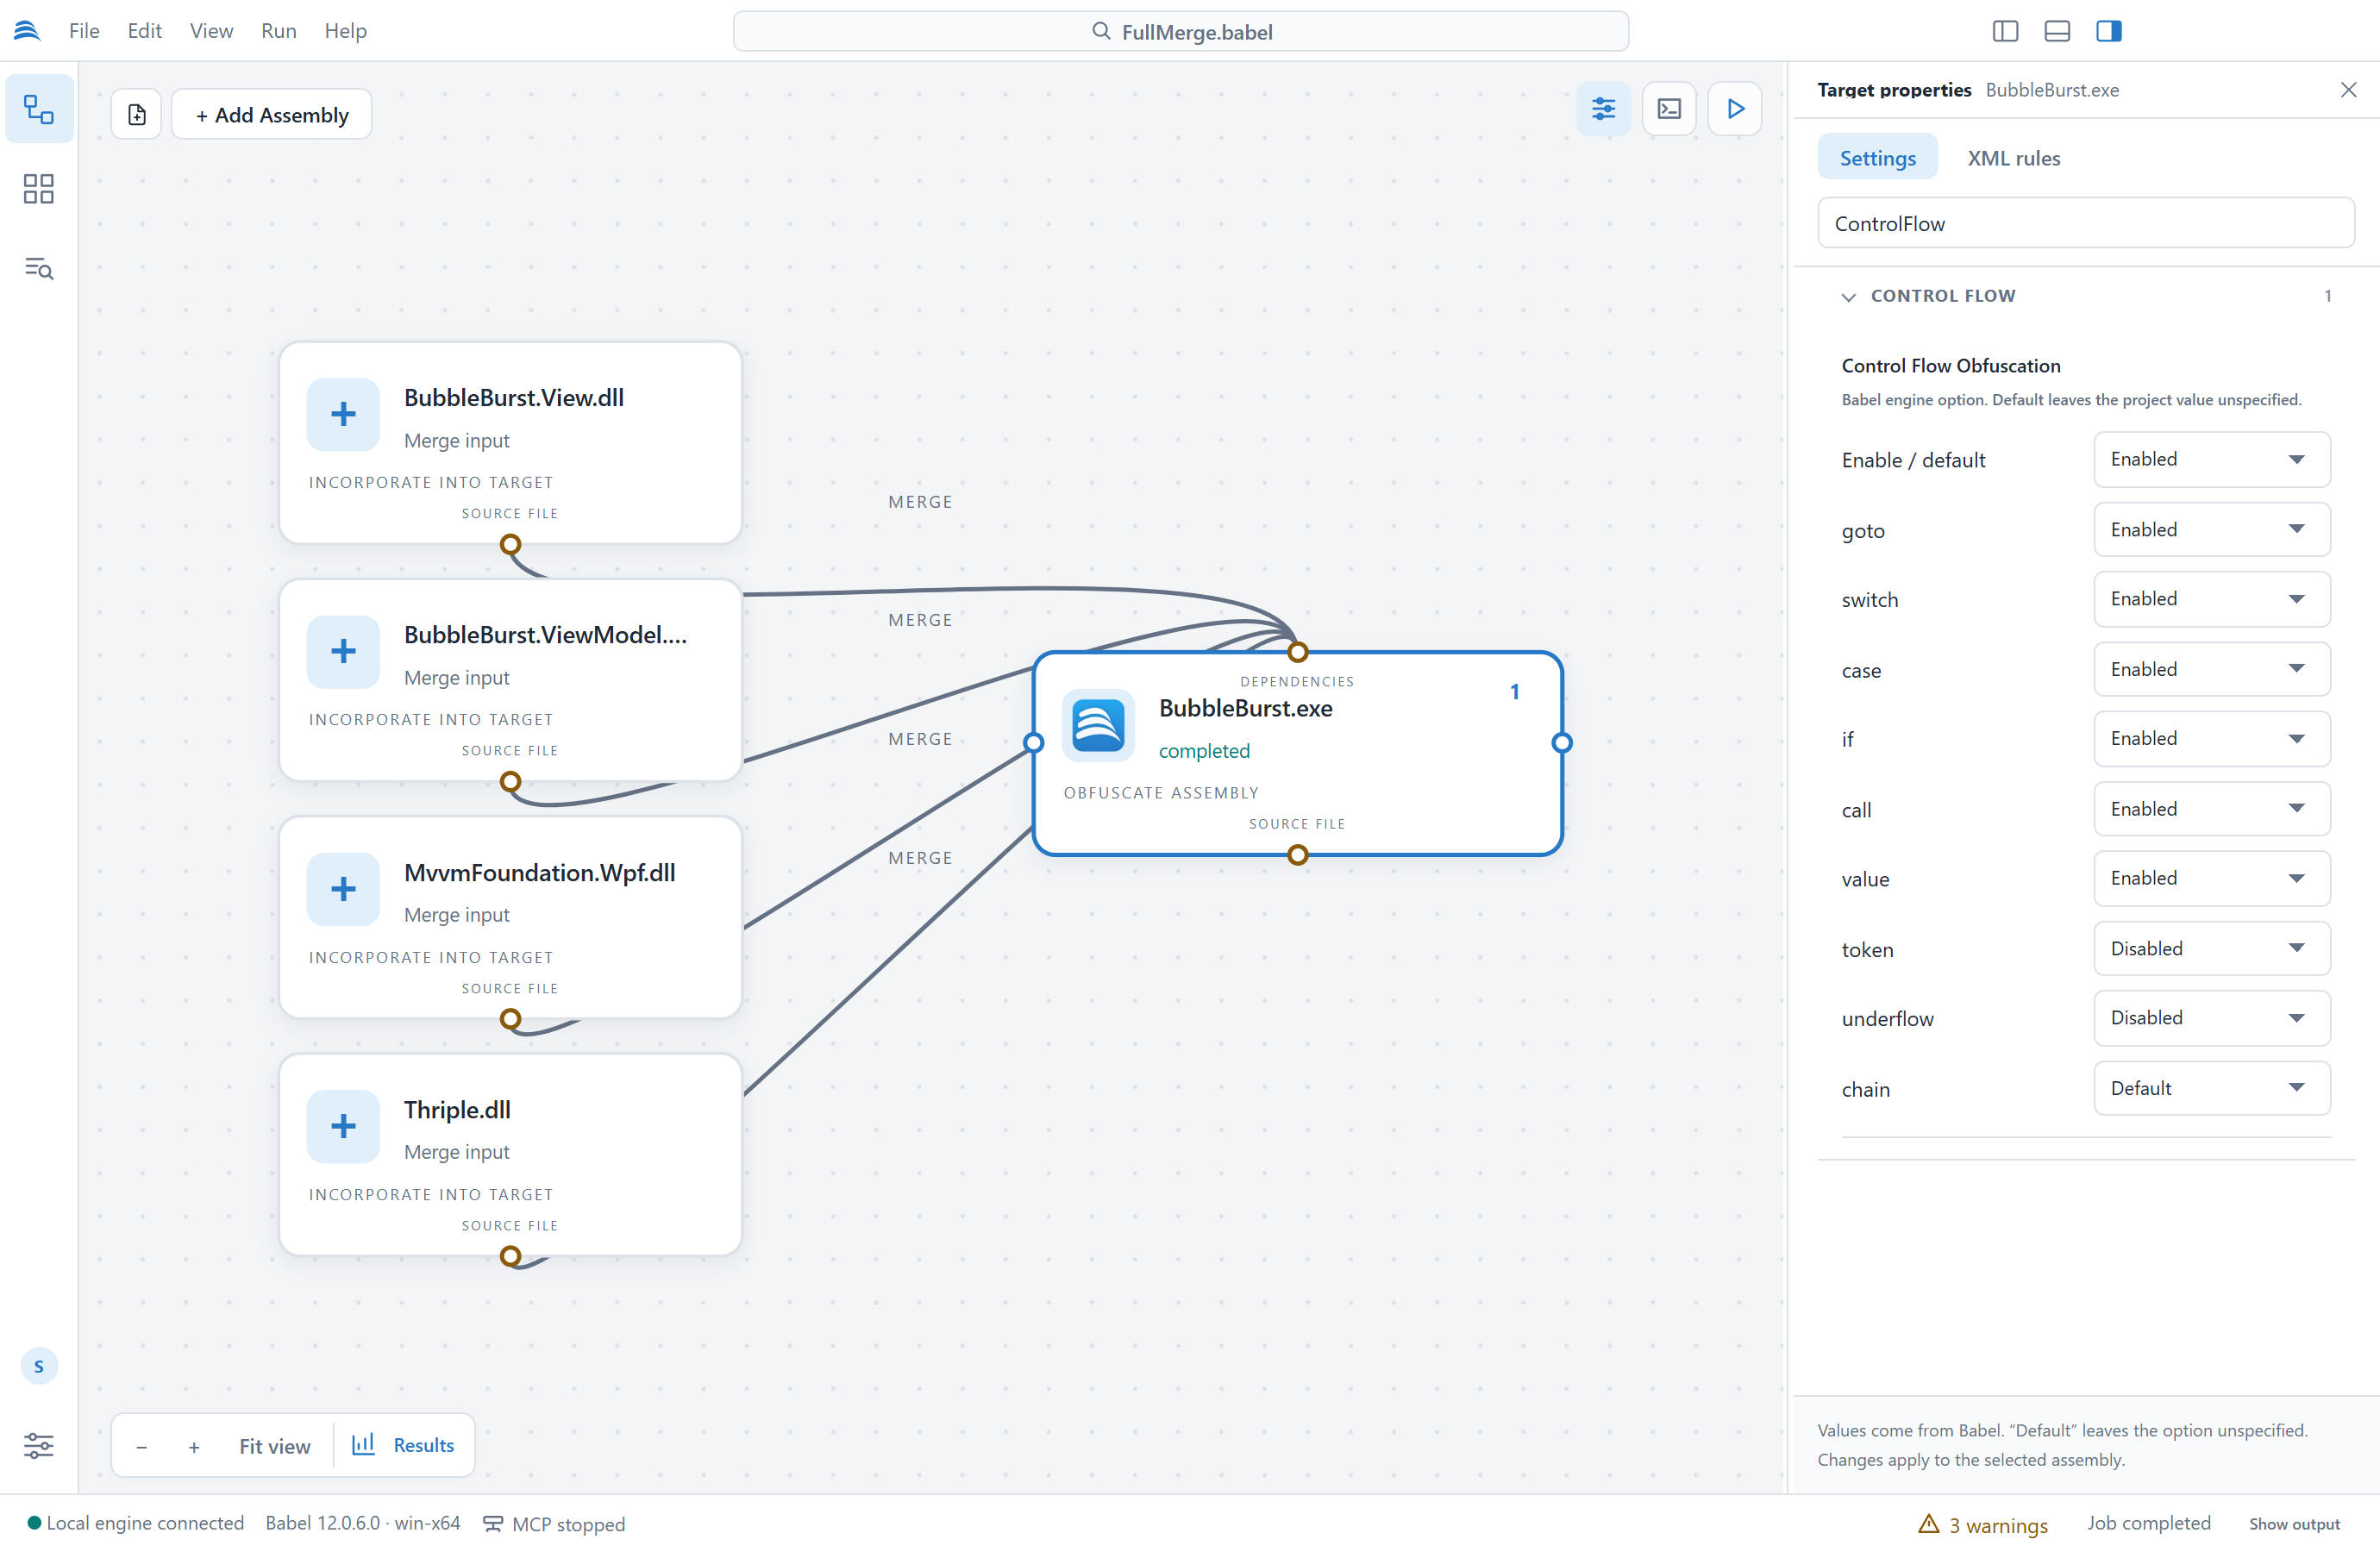The height and width of the screenshot is (1552, 2380).
Task: Click the ControlFlow filter input field
Action: (x=2085, y=223)
